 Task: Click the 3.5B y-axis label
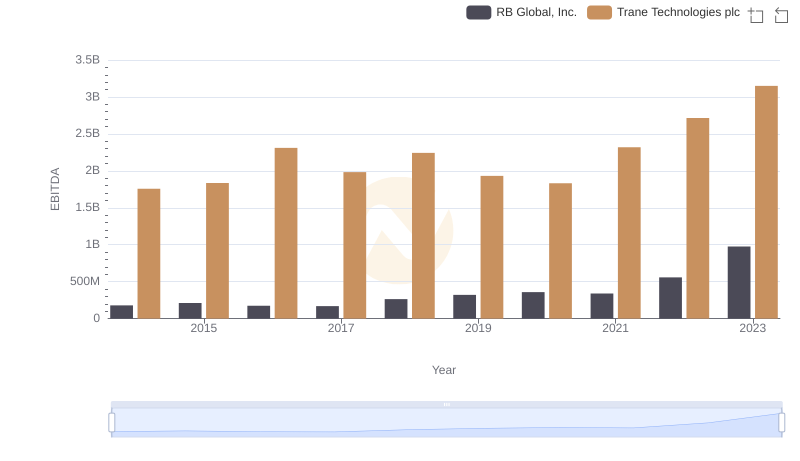87,60
